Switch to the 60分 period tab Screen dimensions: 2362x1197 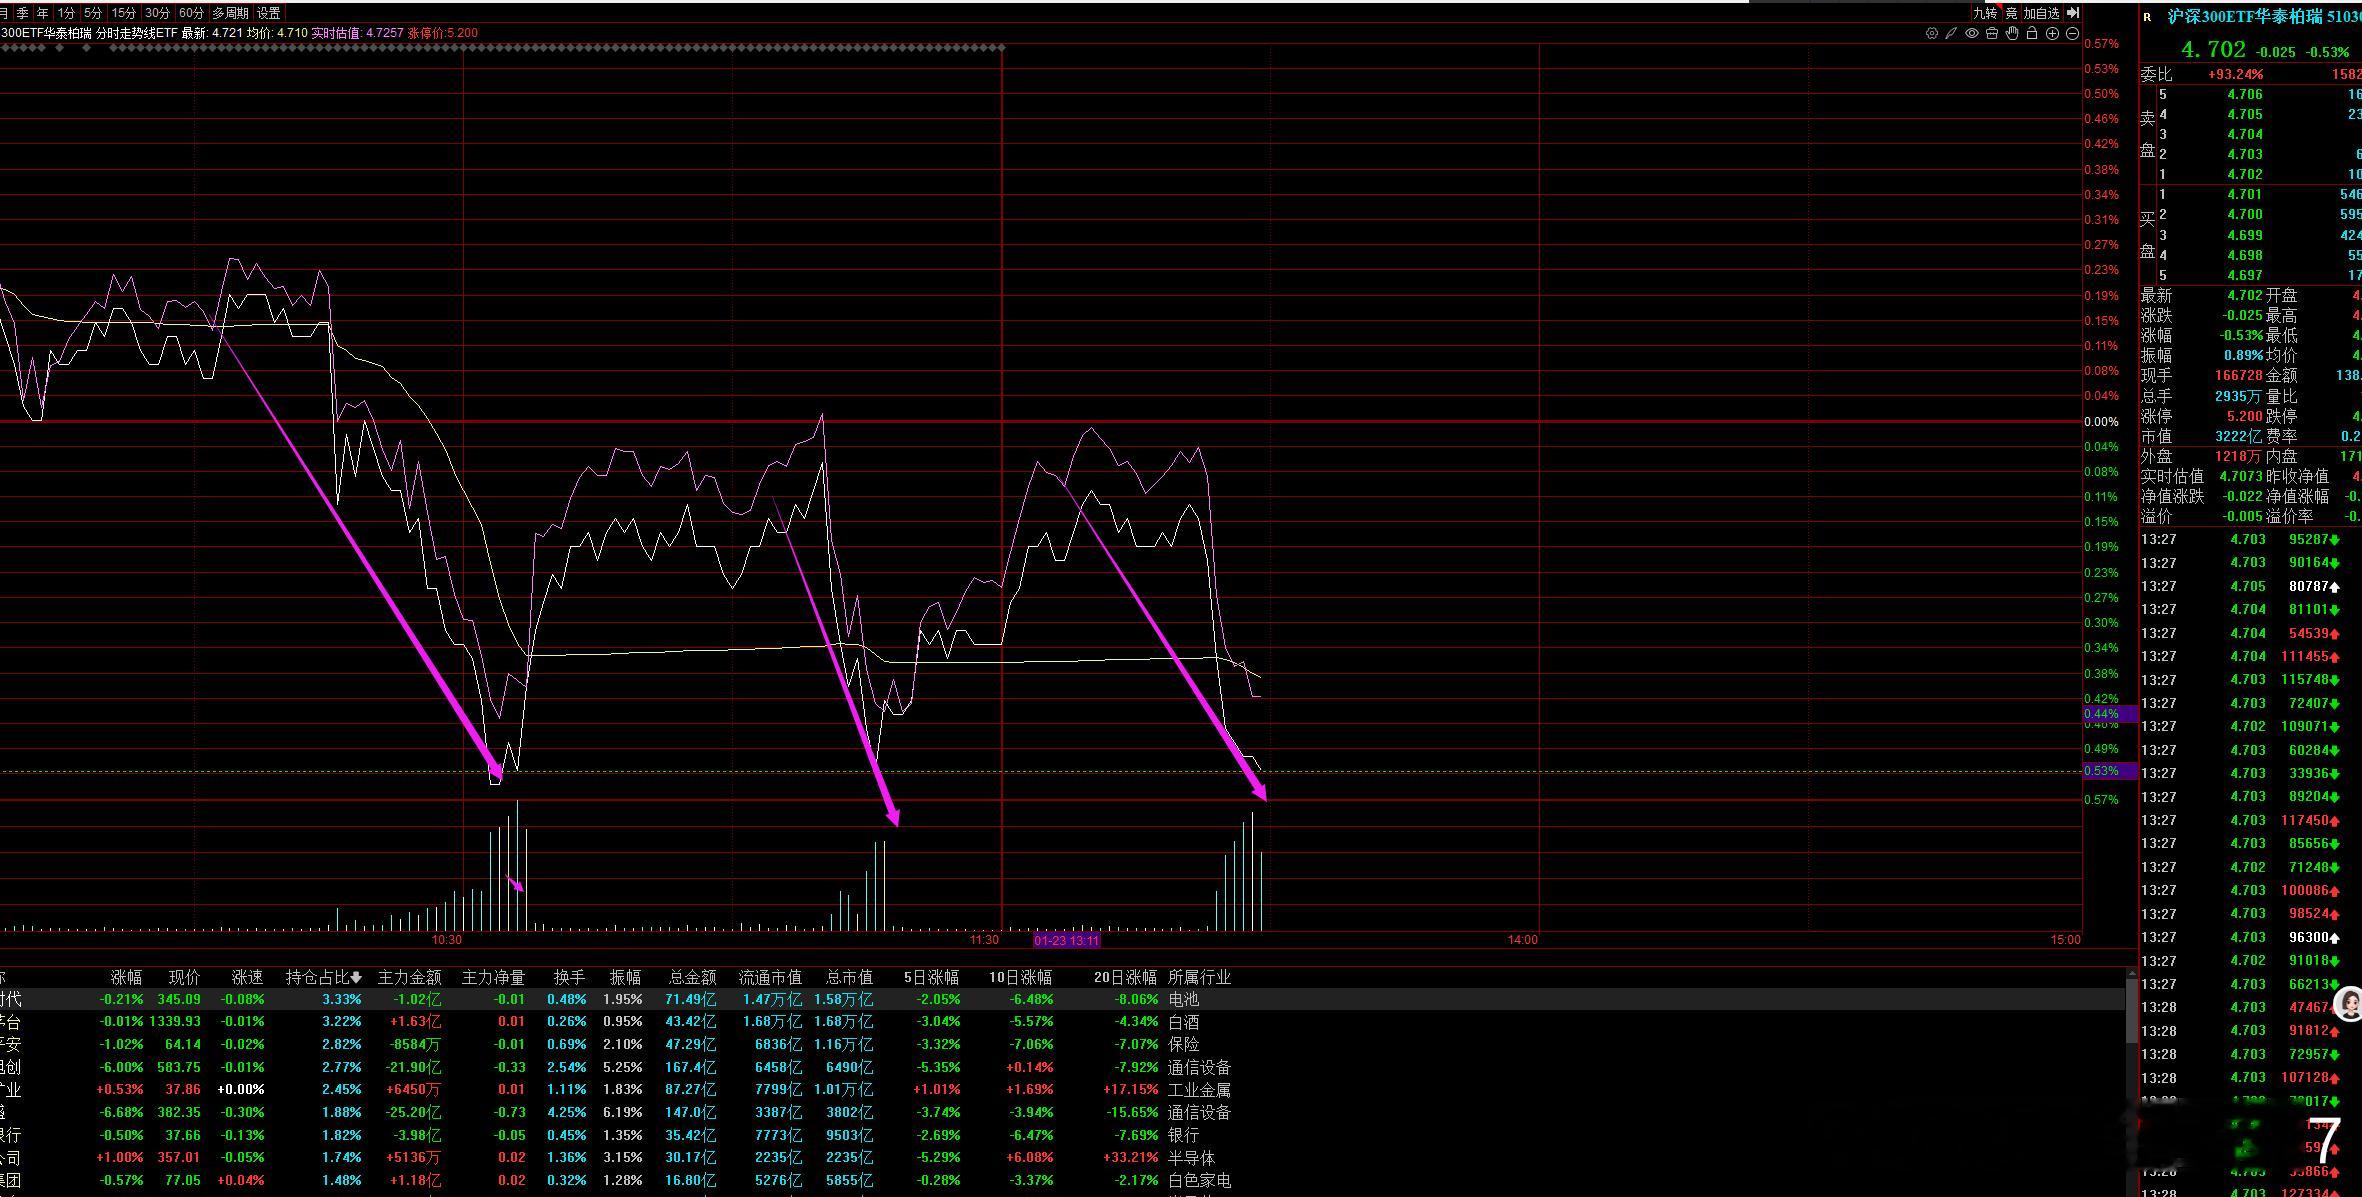(x=191, y=13)
